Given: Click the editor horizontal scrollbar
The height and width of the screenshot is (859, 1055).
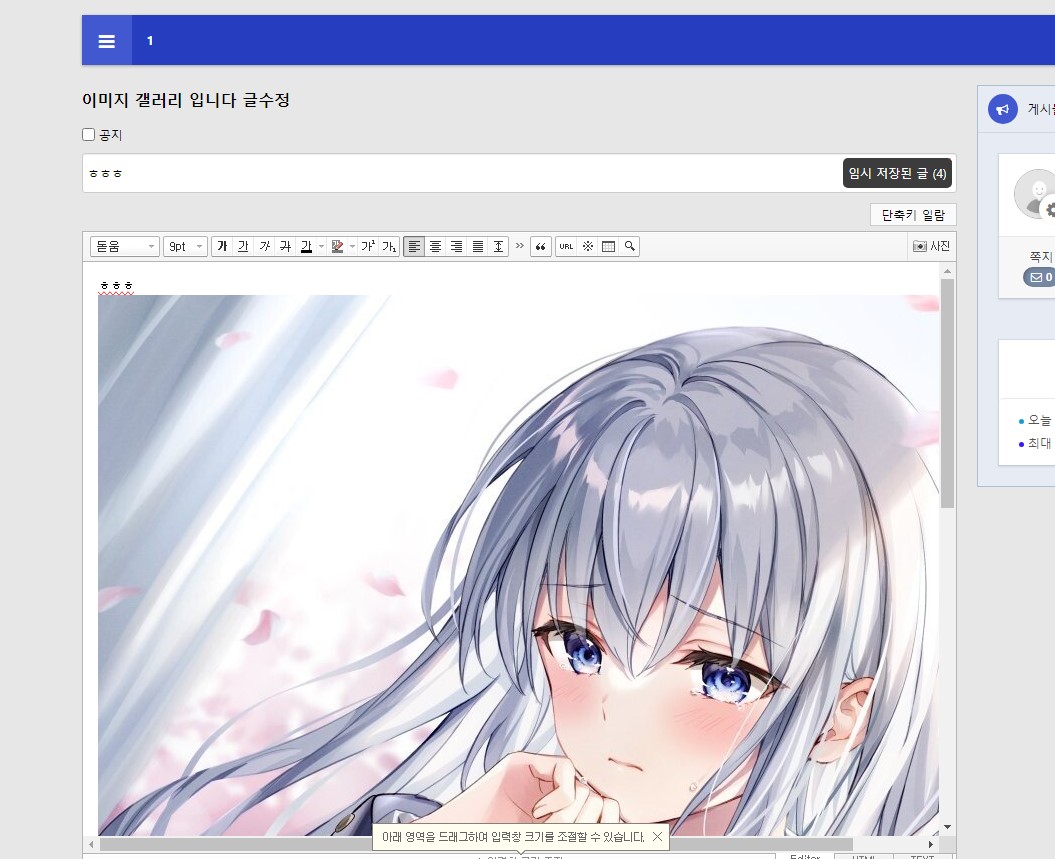Looking at the screenshot, I should (x=476, y=844).
